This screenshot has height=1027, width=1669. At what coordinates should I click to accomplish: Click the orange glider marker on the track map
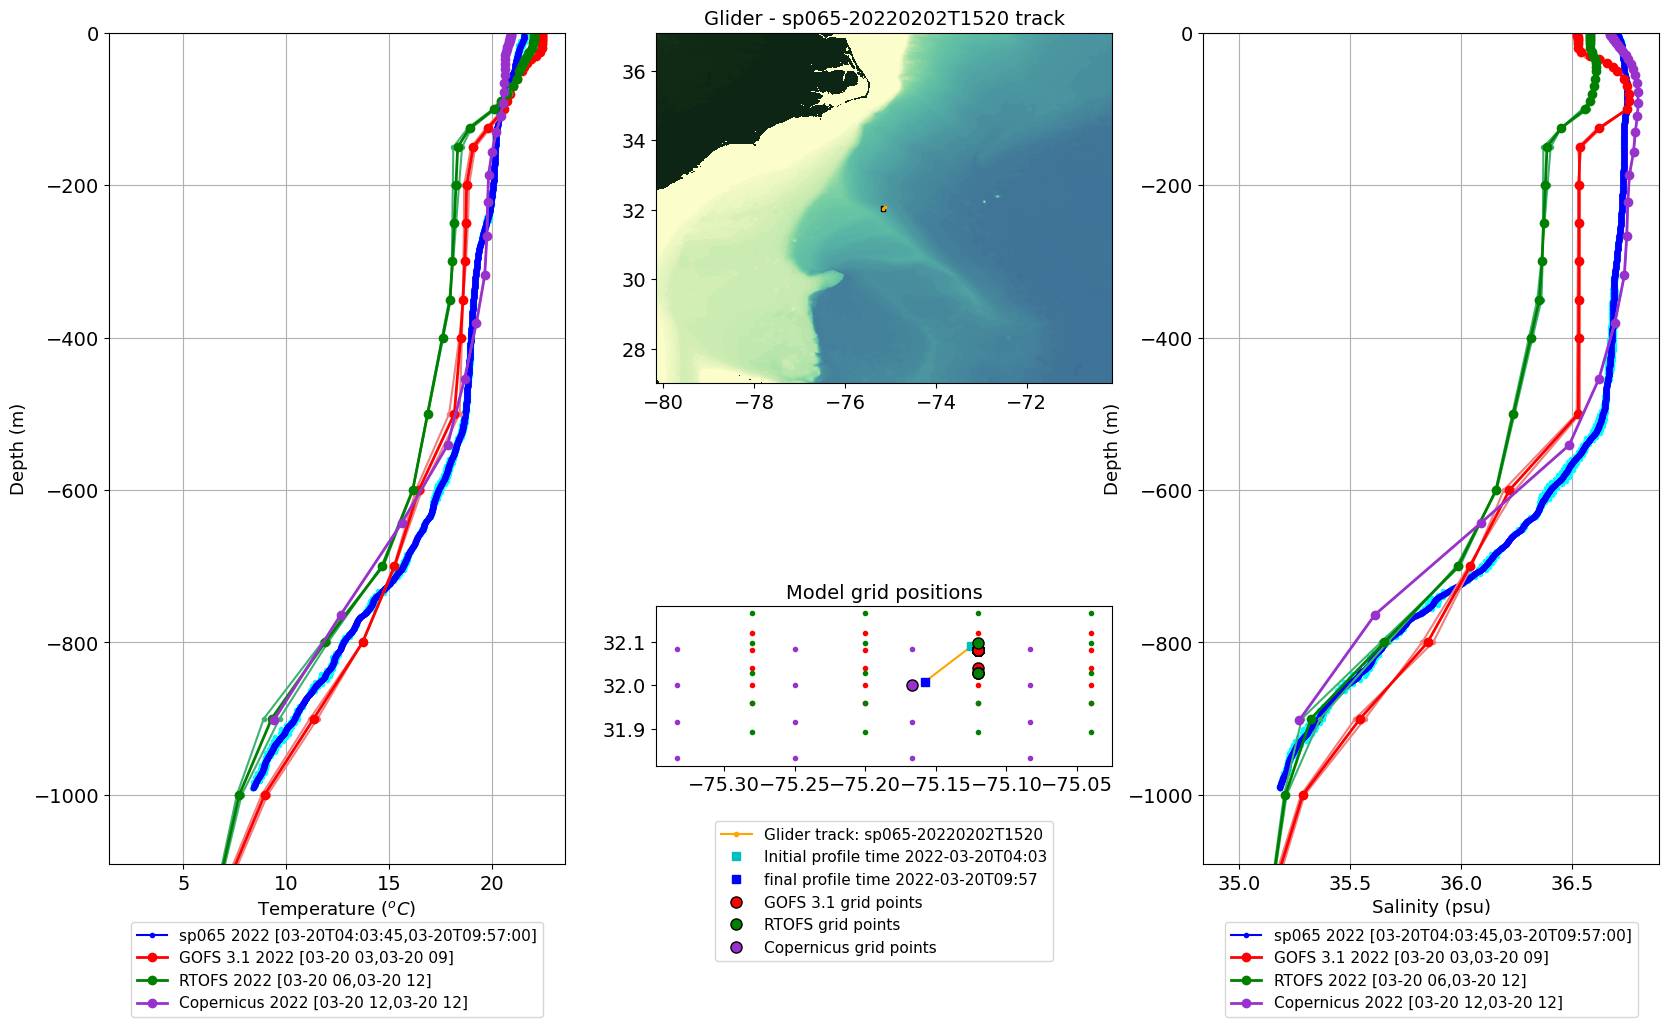(x=883, y=209)
